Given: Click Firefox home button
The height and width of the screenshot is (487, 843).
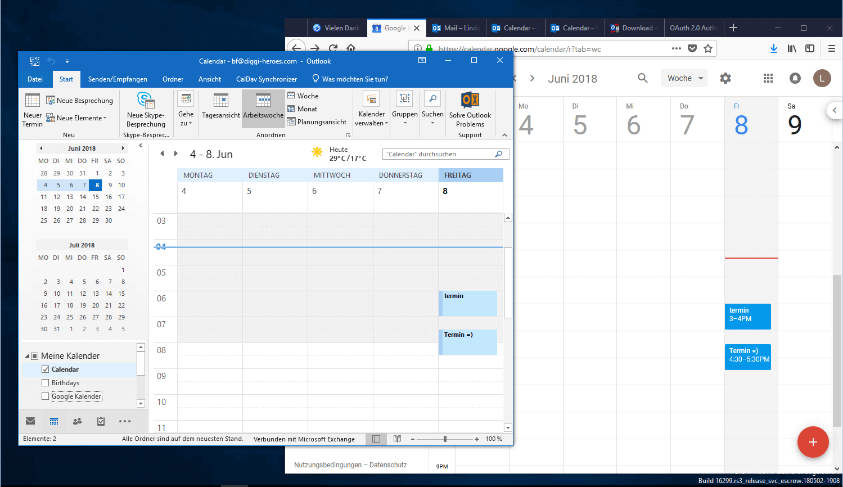Looking at the screenshot, I should 351,48.
